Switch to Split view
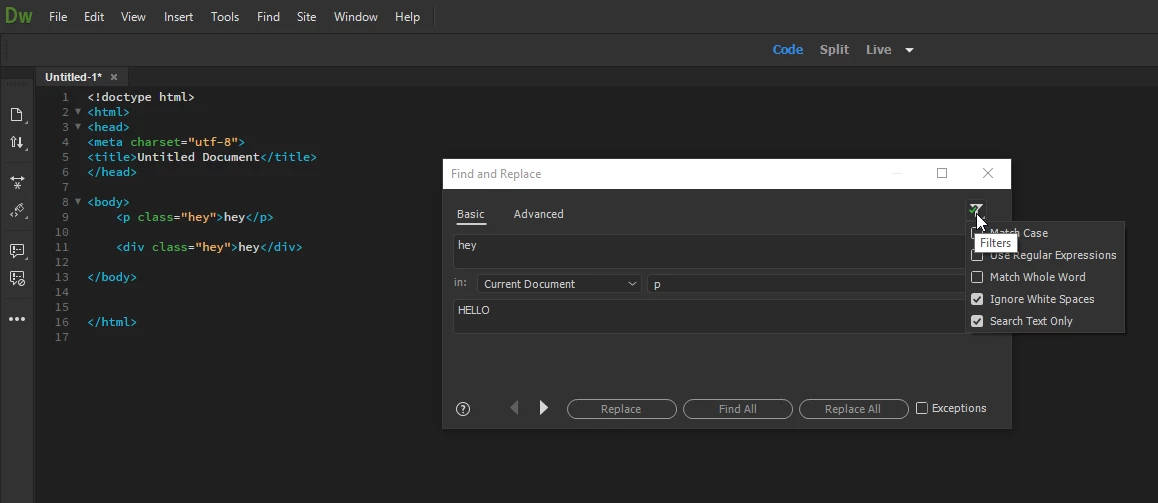The width and height of the screenshot is (1158, 503). (834, 49)
